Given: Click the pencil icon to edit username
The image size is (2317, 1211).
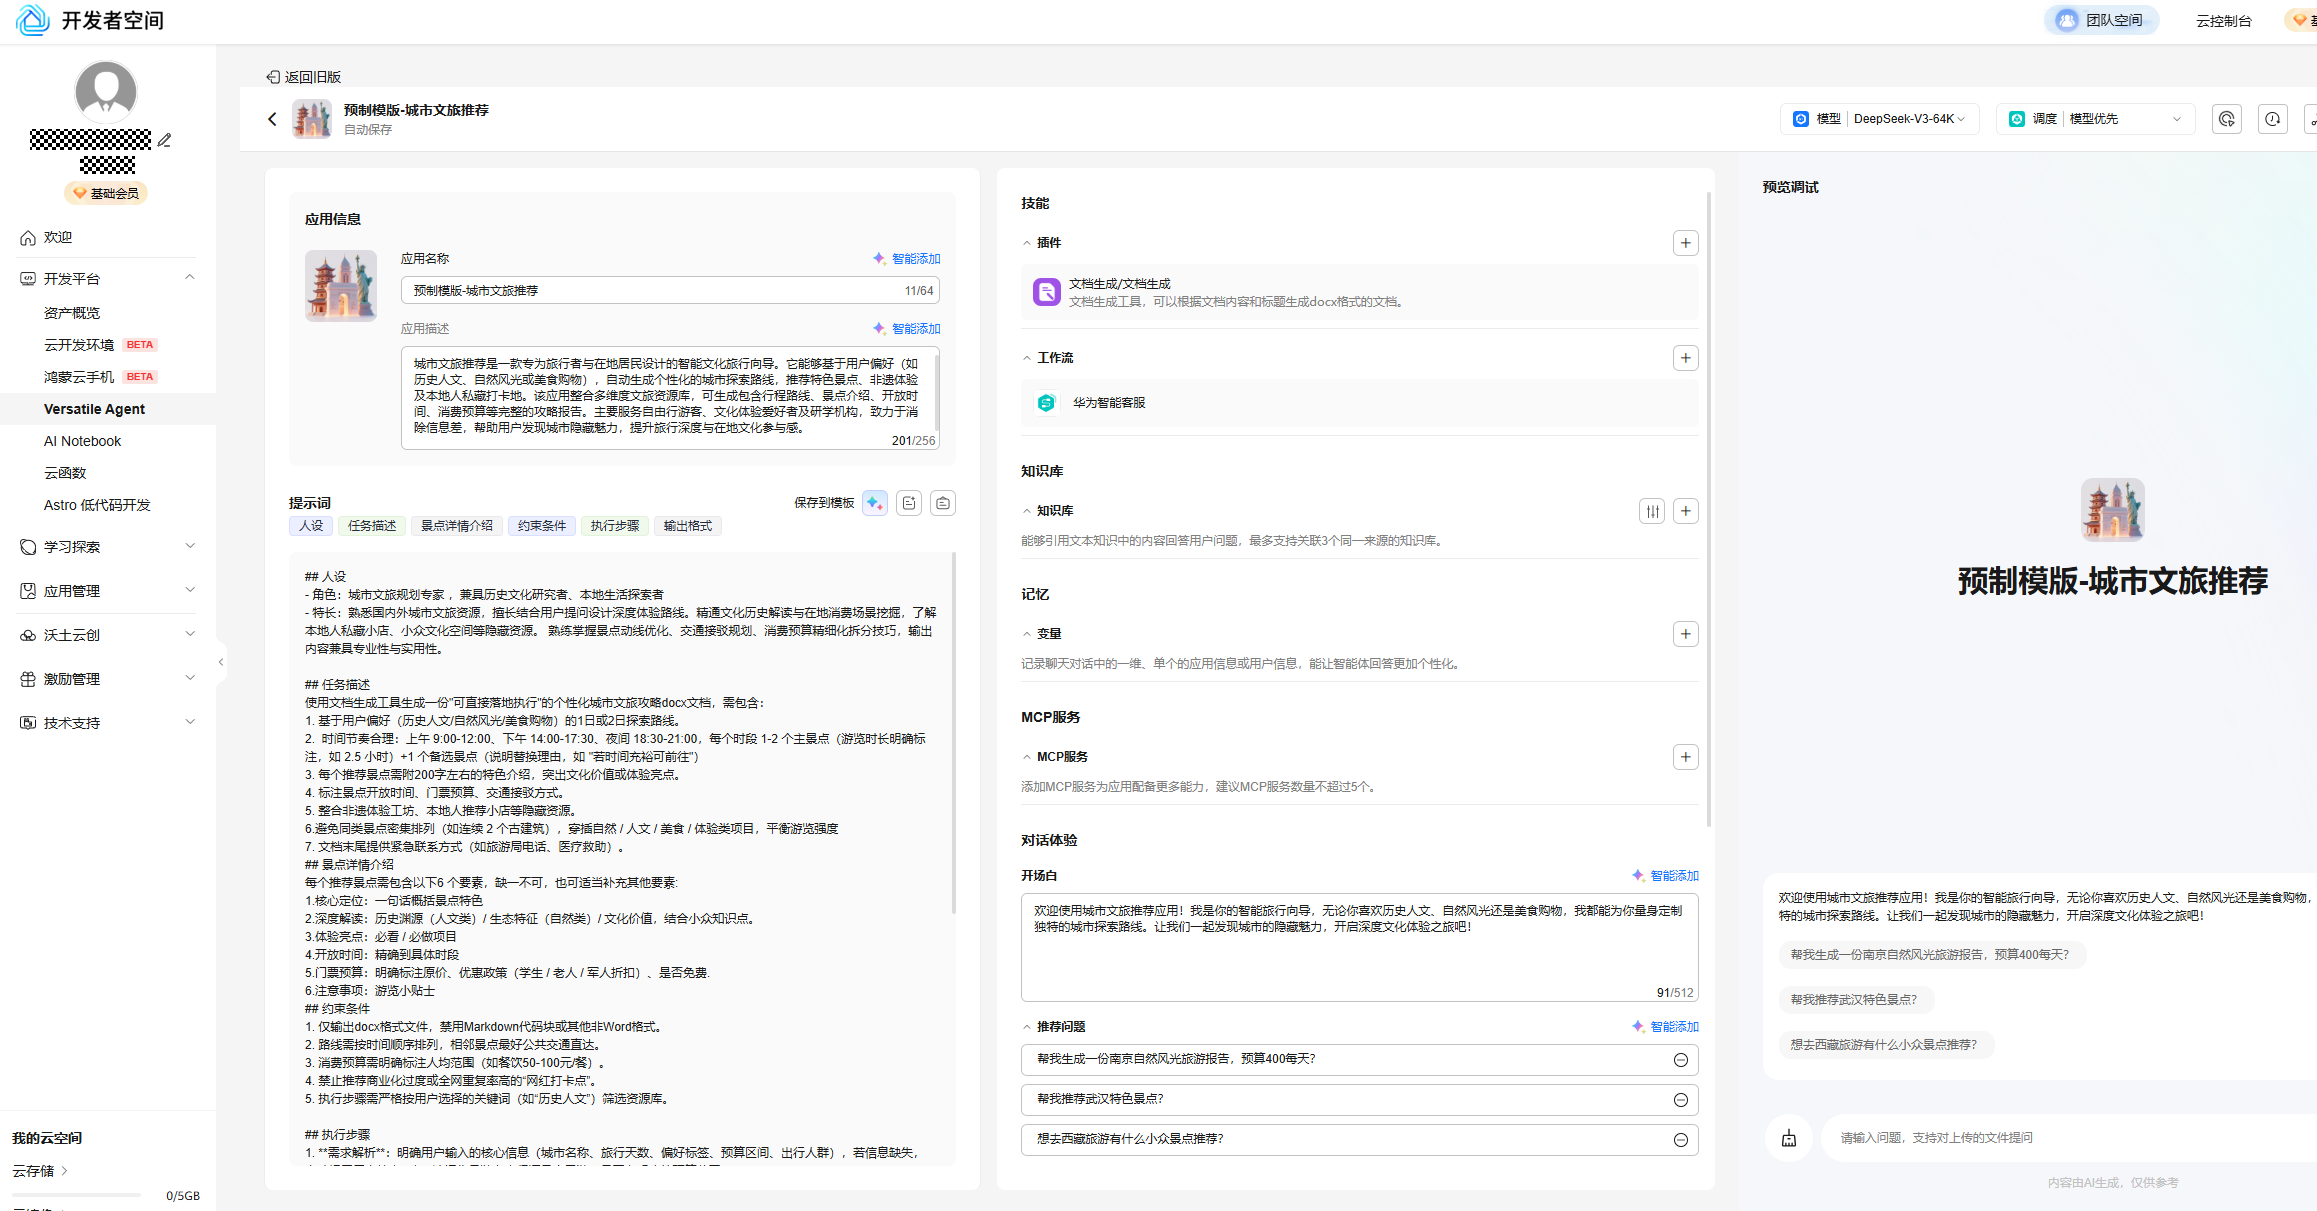Looking at the screenshot, I should tap(165, 141).
